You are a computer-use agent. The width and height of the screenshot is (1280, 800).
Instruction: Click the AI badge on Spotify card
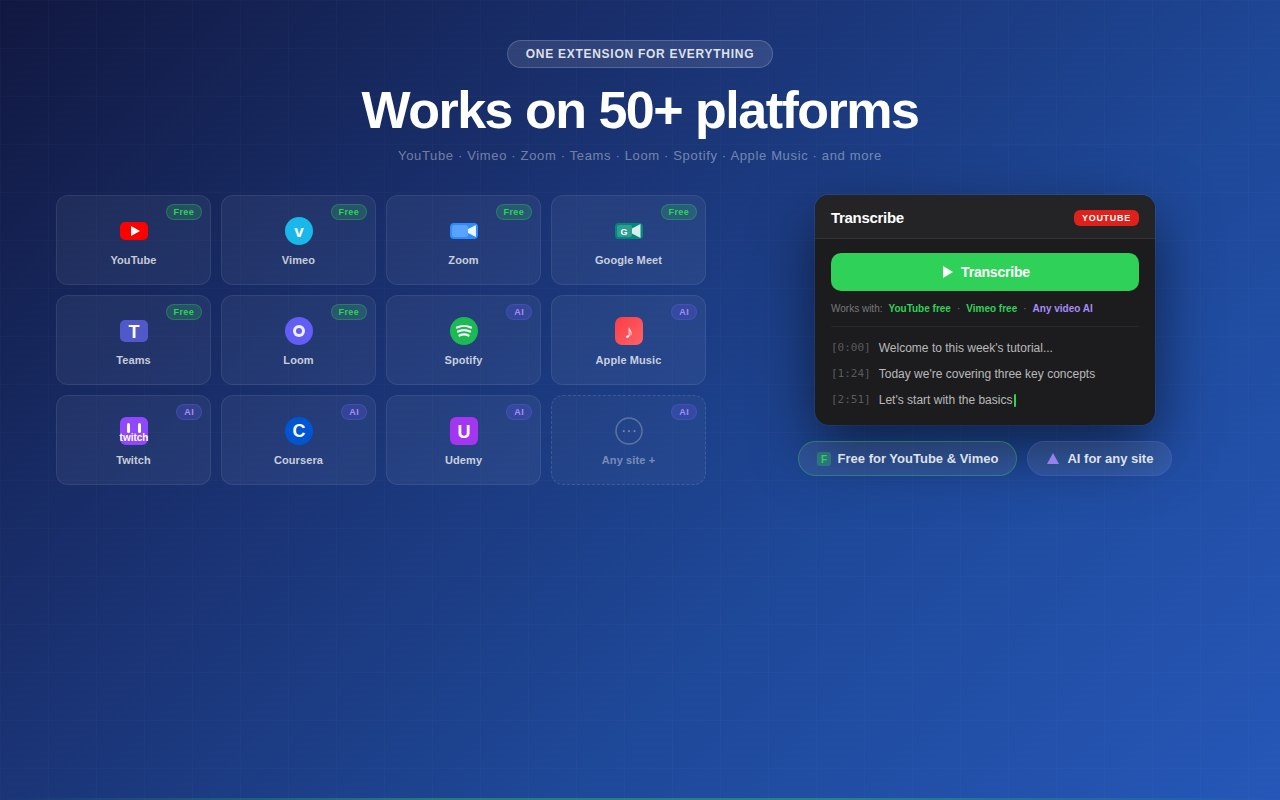519,312
